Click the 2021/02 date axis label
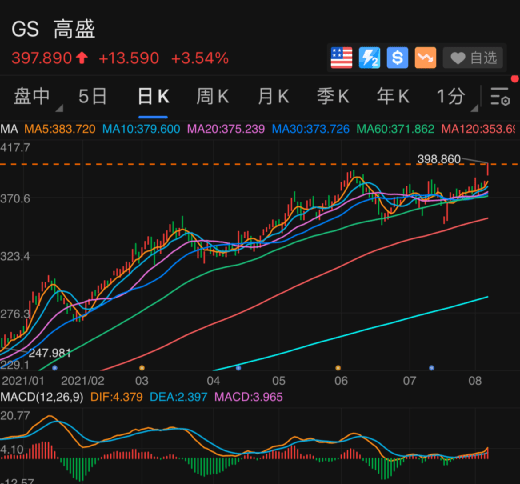 (x=83, y=381)
